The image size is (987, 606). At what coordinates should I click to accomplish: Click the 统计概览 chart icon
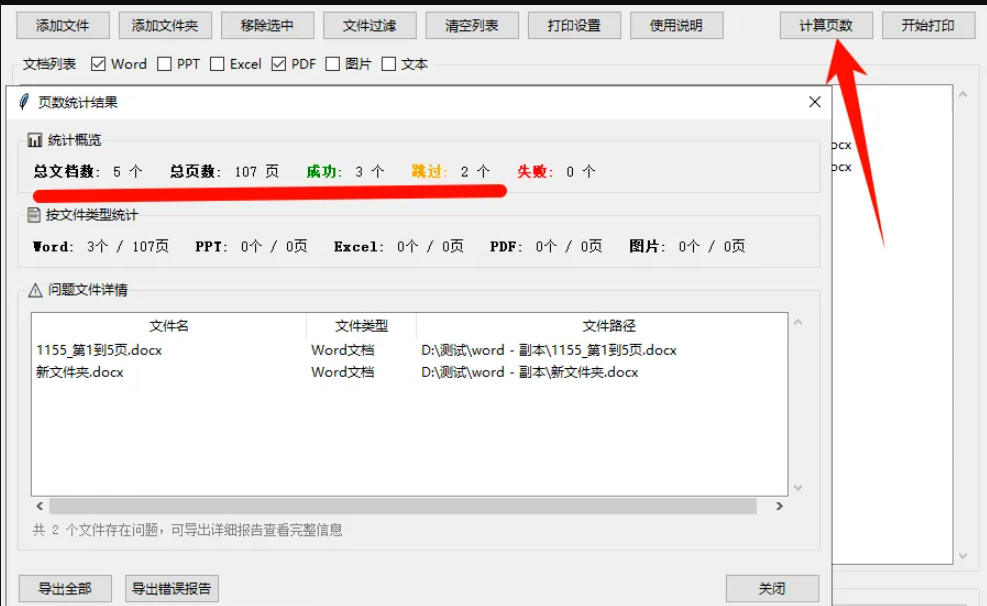pos(35,140)
